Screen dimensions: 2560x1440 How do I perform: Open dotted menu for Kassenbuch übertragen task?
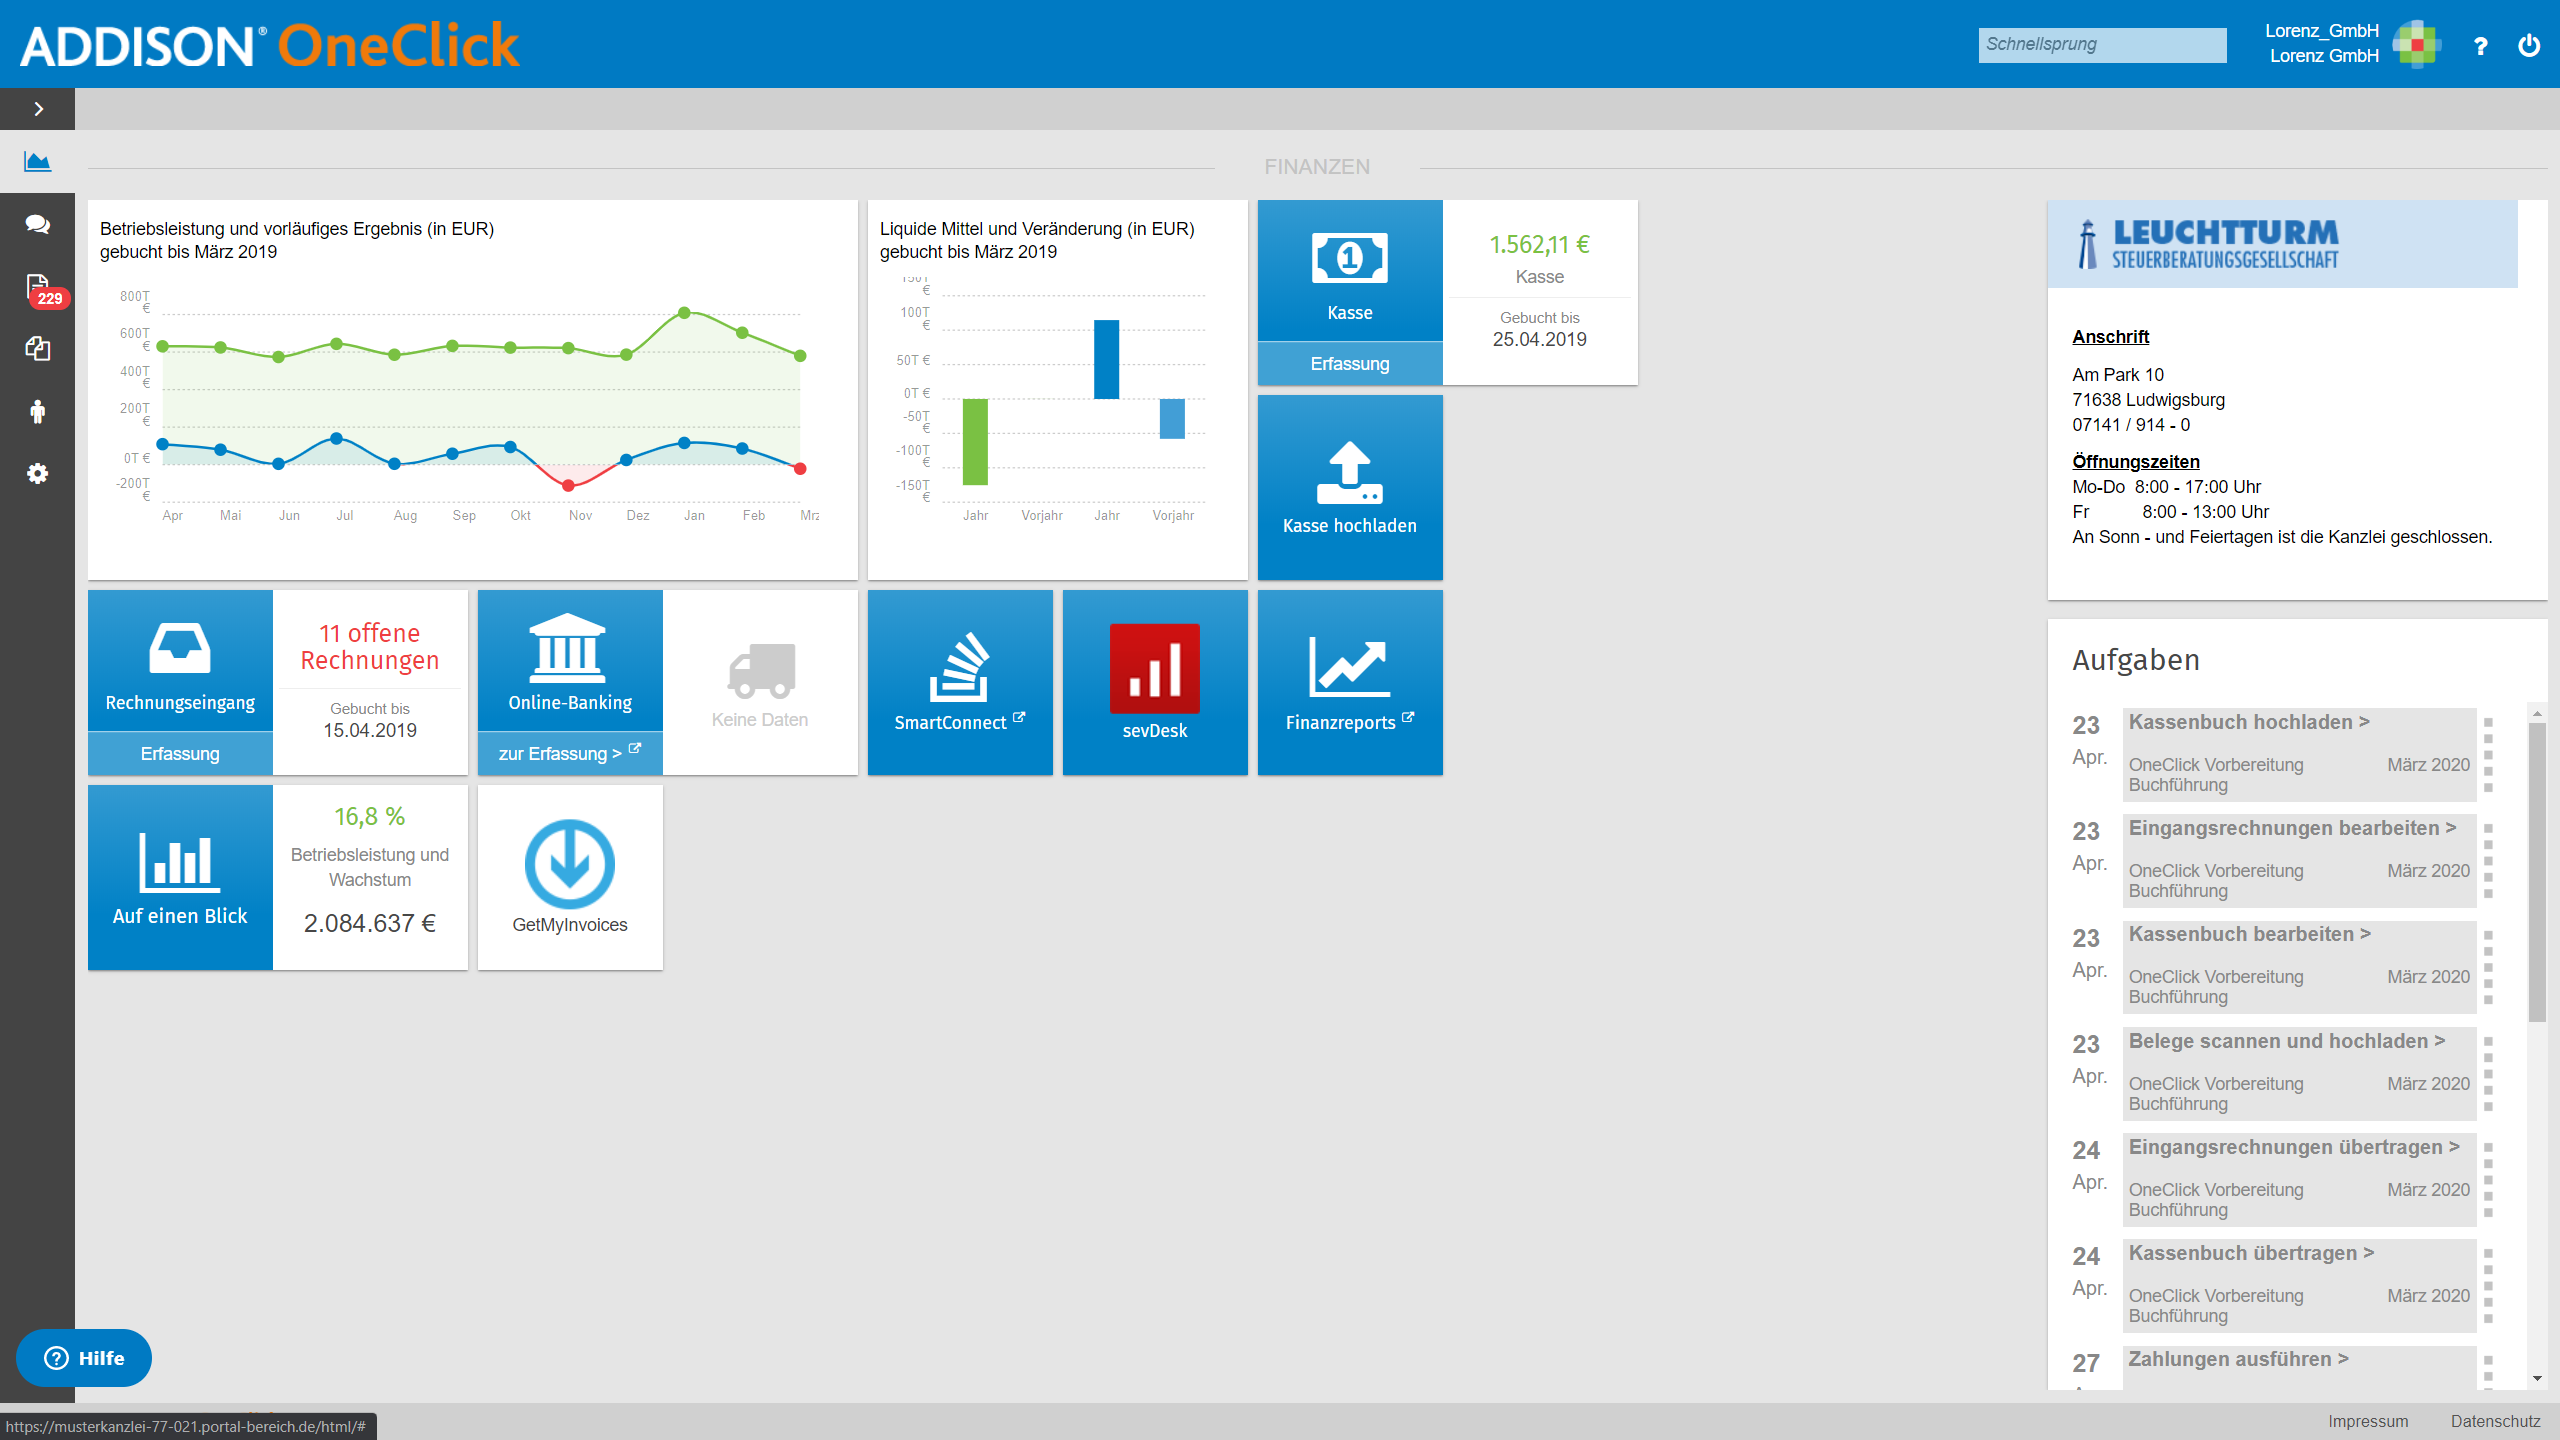pos(2489,1286)
